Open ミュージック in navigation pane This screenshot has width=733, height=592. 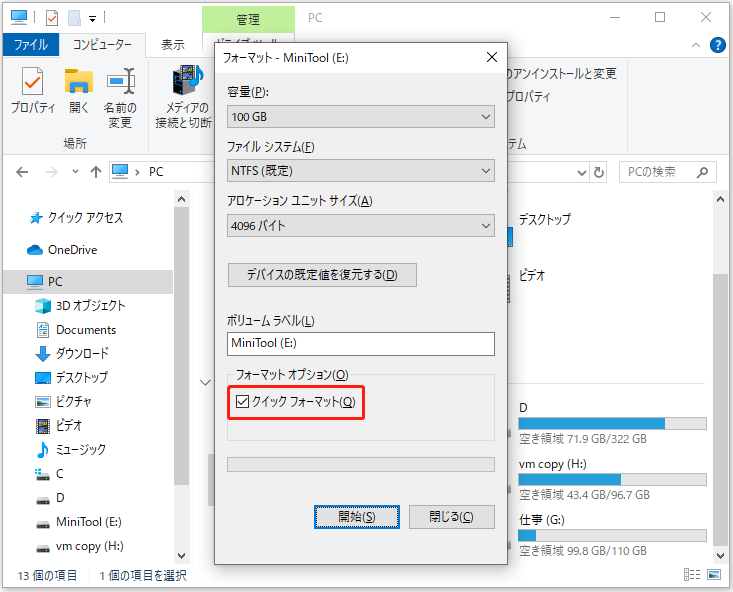click(80, 449)
